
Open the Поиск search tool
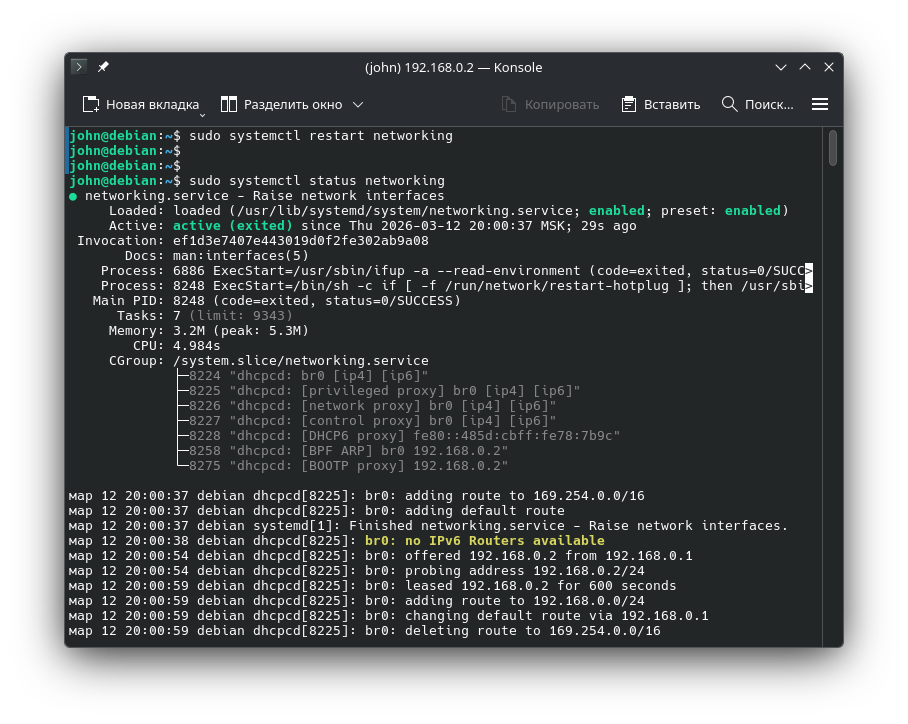(x=757, y=104)
